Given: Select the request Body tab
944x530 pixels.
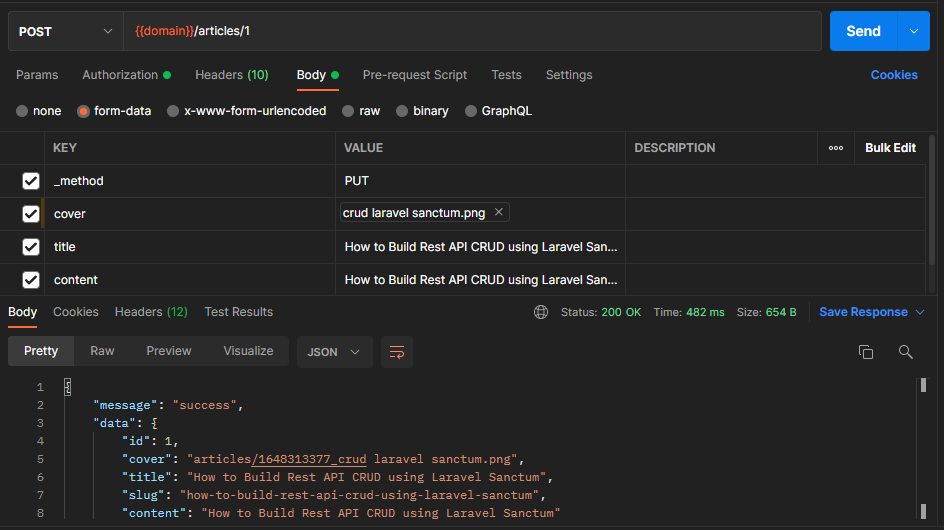Looking at the screenshot, I should click(317, 75).
